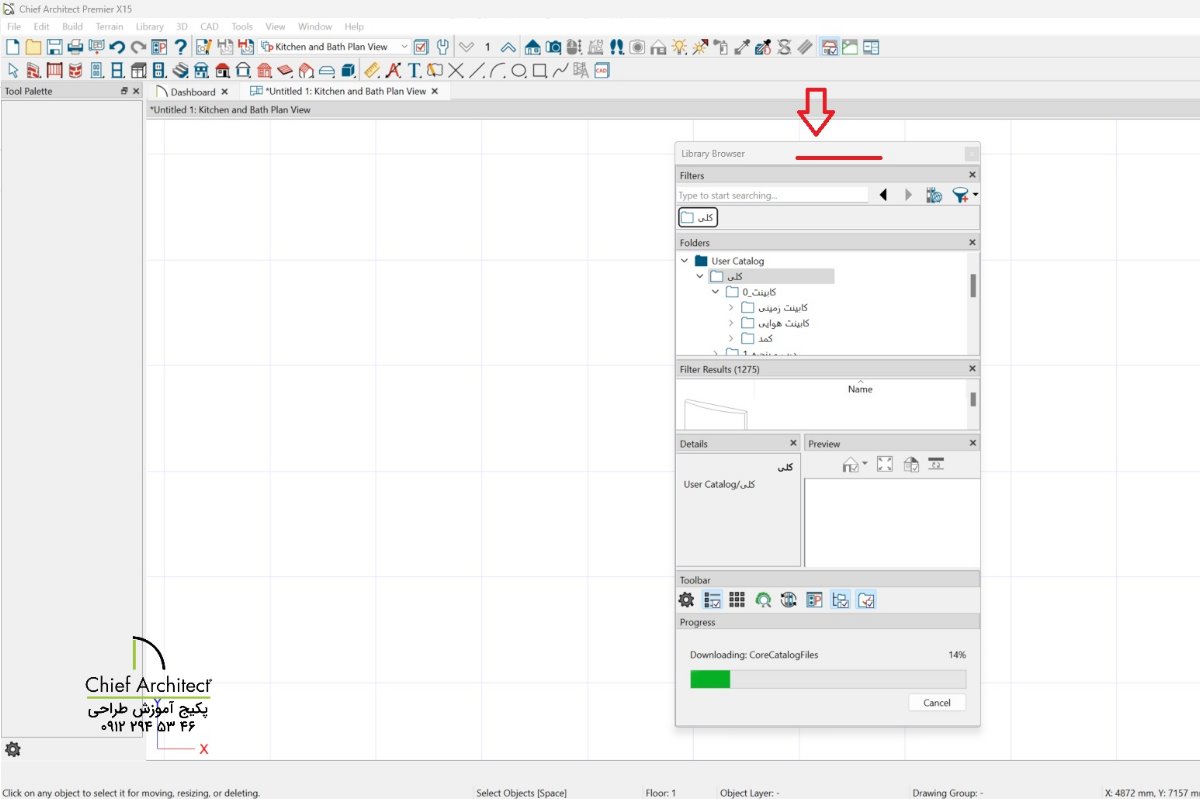The height and width of the screenshot is (799, 1200).
Task: Toggle the Preview panel fill window icon
Action: (x=884, y=464)
